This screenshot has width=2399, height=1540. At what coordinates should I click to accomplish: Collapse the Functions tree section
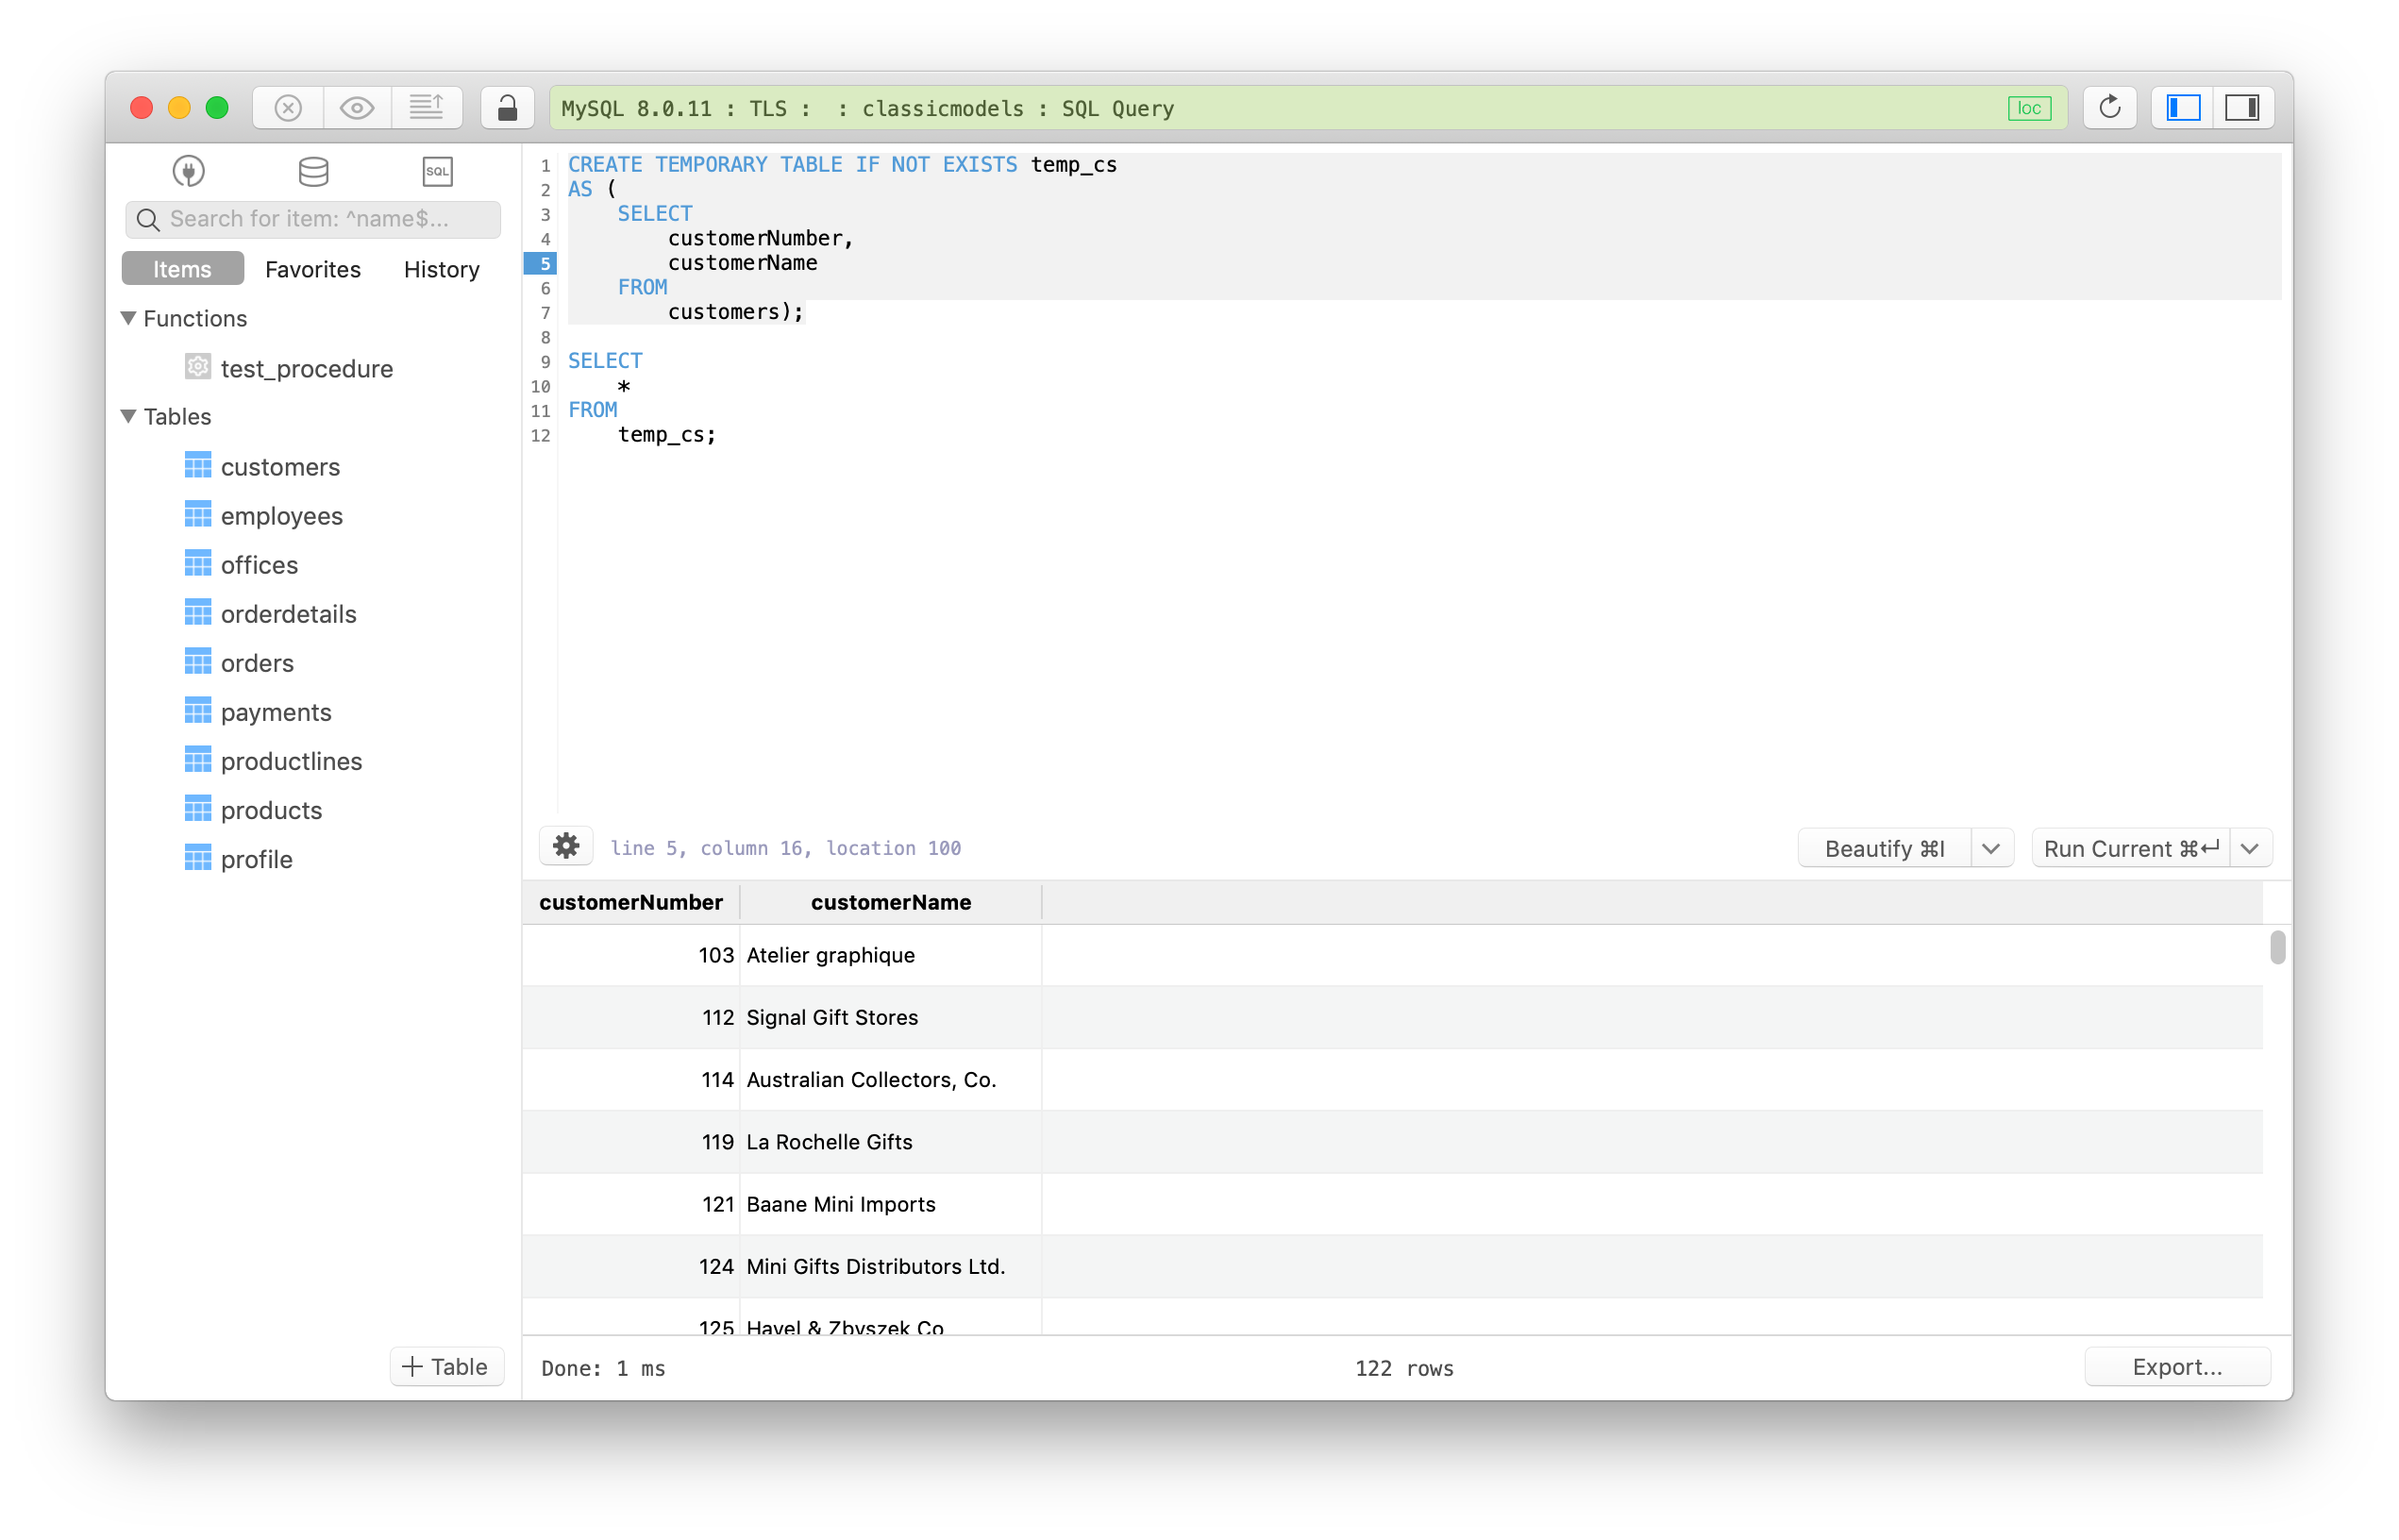pos(129,318)
